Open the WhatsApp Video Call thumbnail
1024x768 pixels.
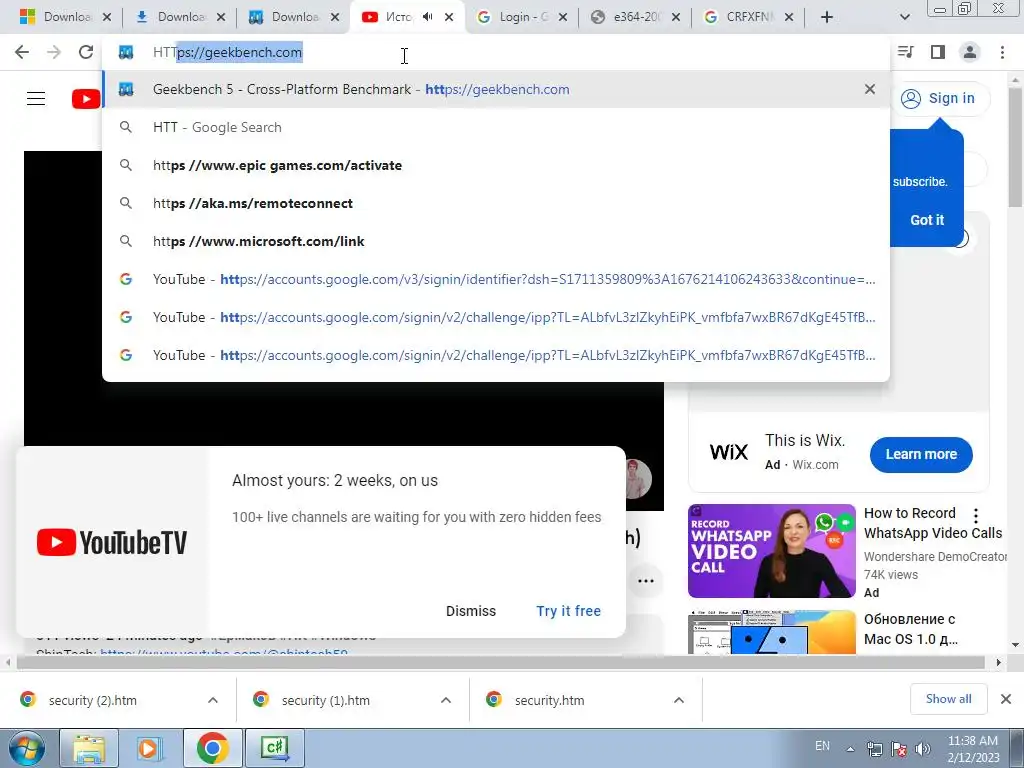771,551
